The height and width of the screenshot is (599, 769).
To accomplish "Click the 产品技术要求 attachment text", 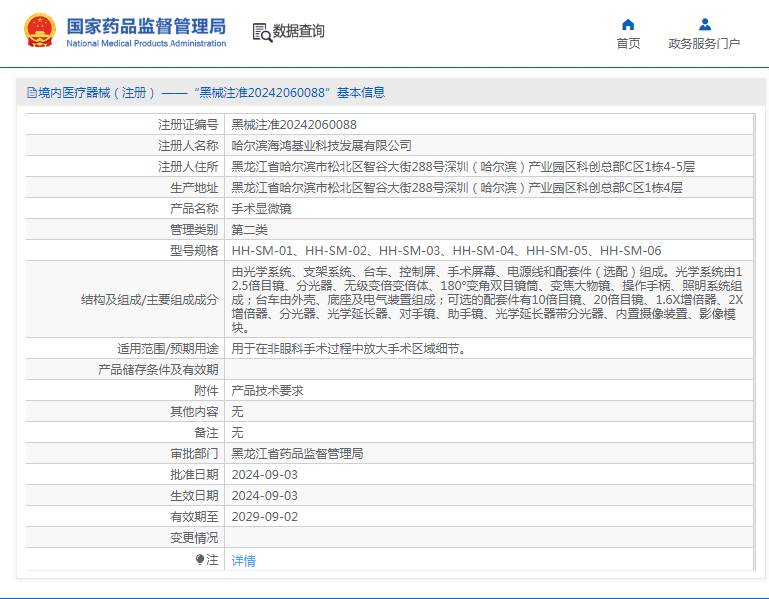I will pyautogui.click(x=267, y=391).
